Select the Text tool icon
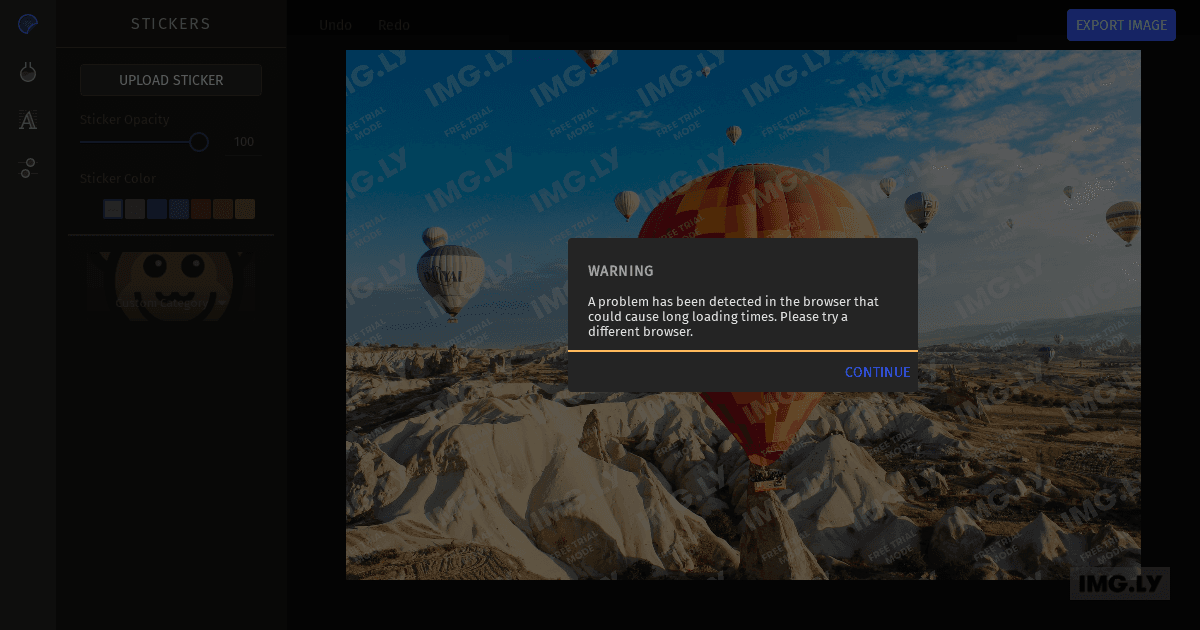The image size is (1200, 630). pos(28,120)
